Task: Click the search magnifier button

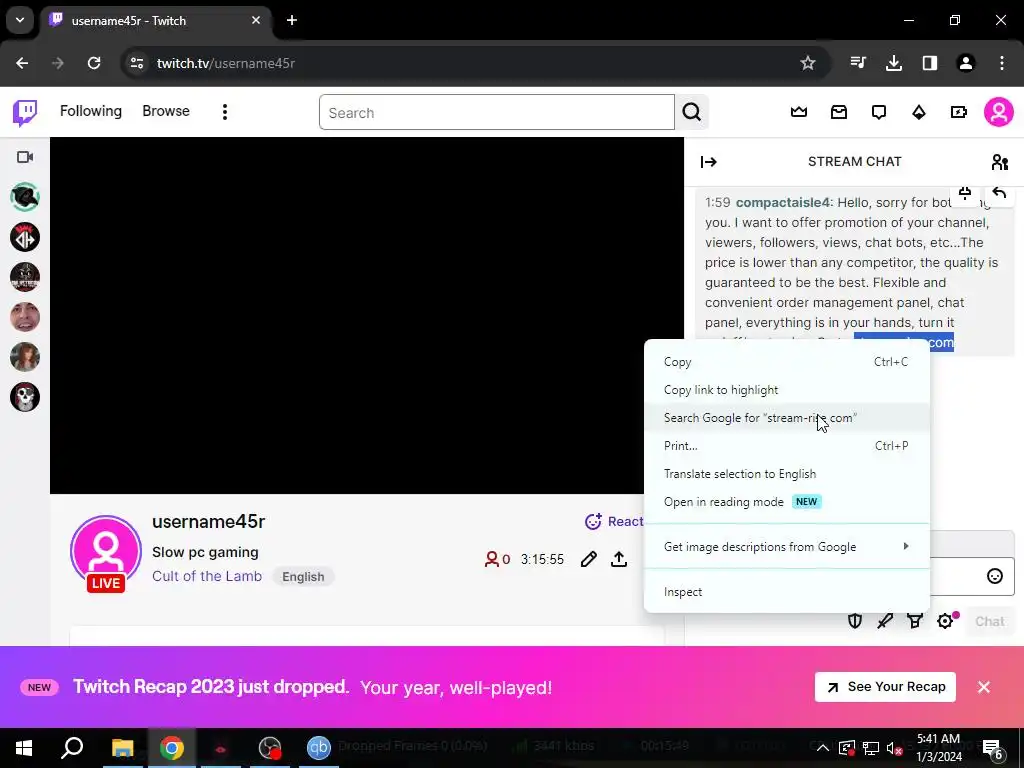Action: [x=692, y=112]
